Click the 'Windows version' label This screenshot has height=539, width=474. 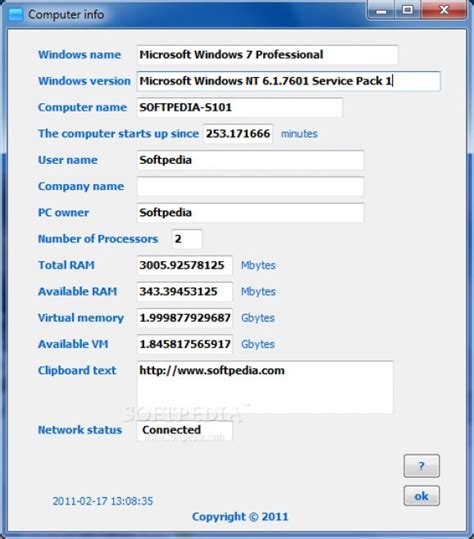(x=84, y=81)
